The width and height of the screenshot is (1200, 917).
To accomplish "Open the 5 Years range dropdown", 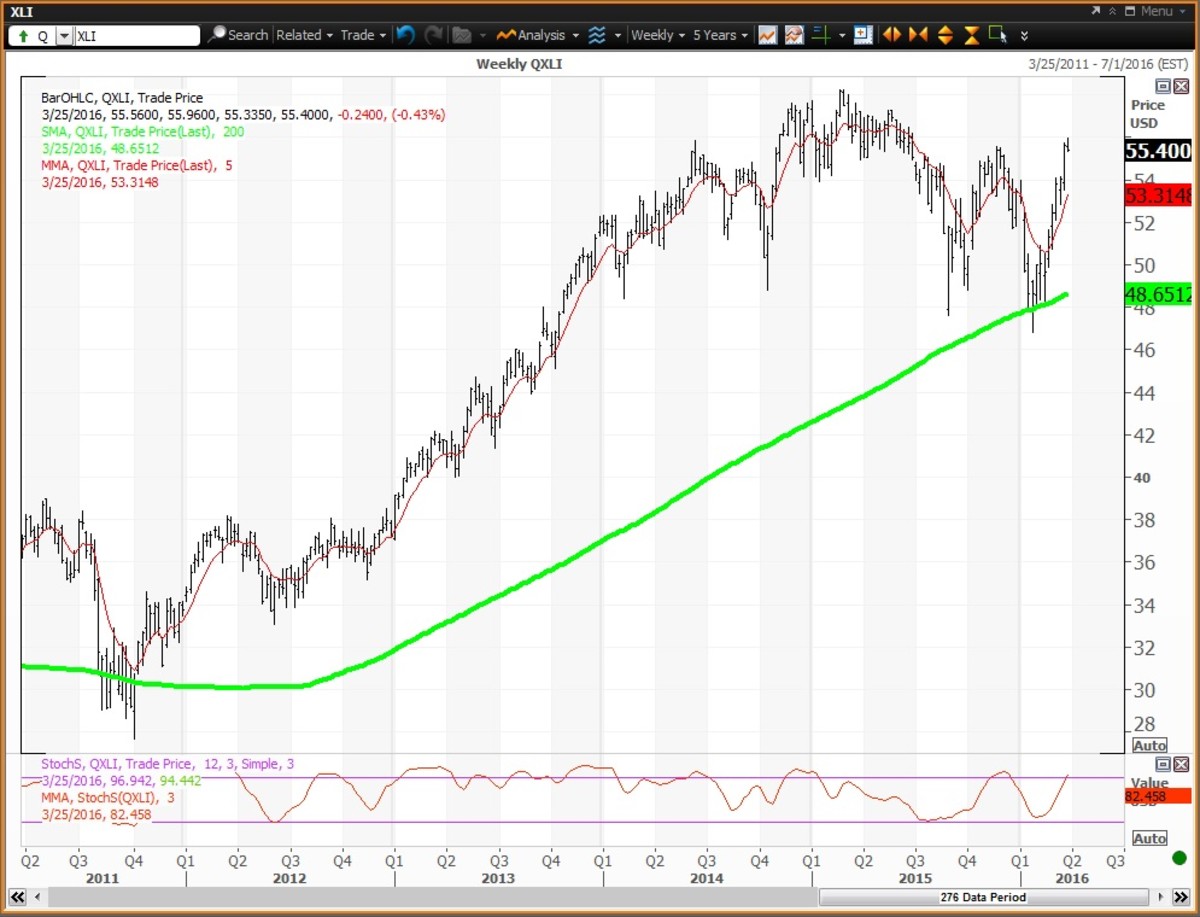I will coord(720,35).
